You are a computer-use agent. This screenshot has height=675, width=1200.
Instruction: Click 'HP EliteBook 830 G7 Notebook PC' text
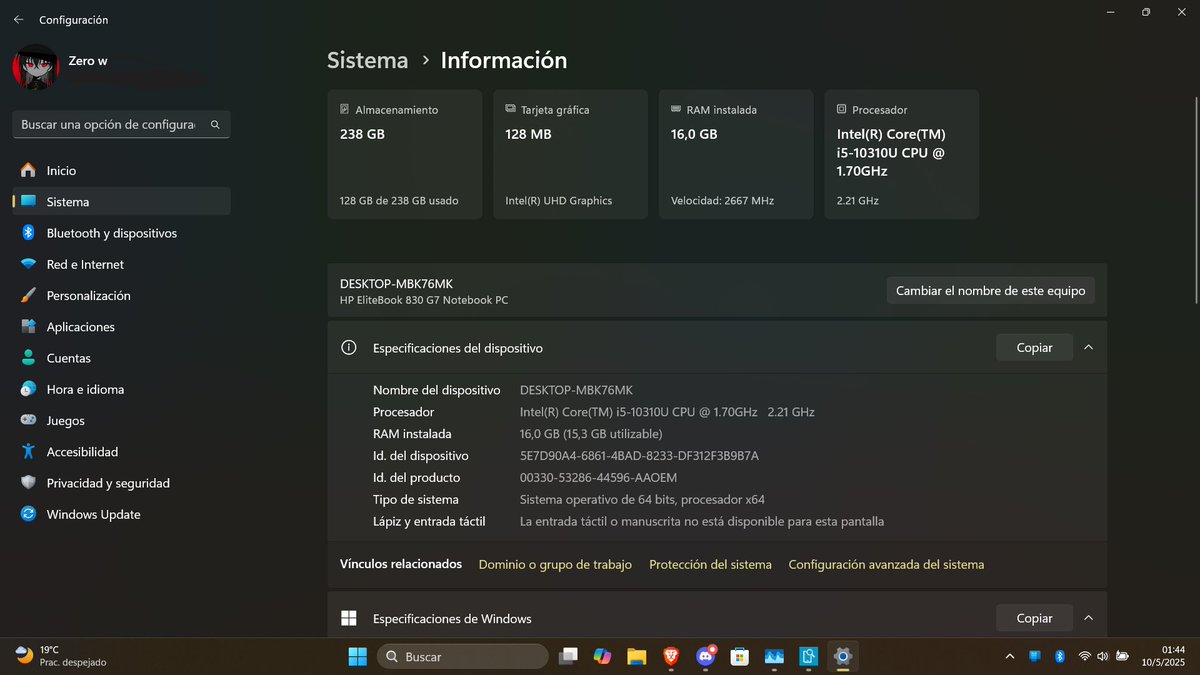pyautogui.click(x=424, y=300)
